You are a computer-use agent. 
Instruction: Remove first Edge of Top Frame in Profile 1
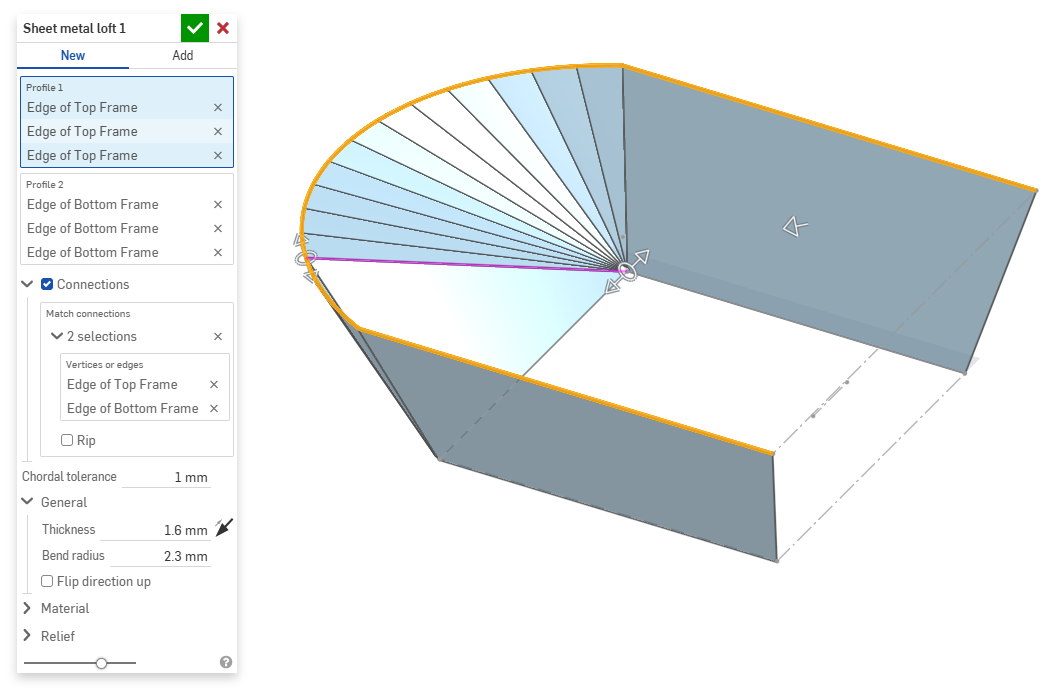coord(218,108)
